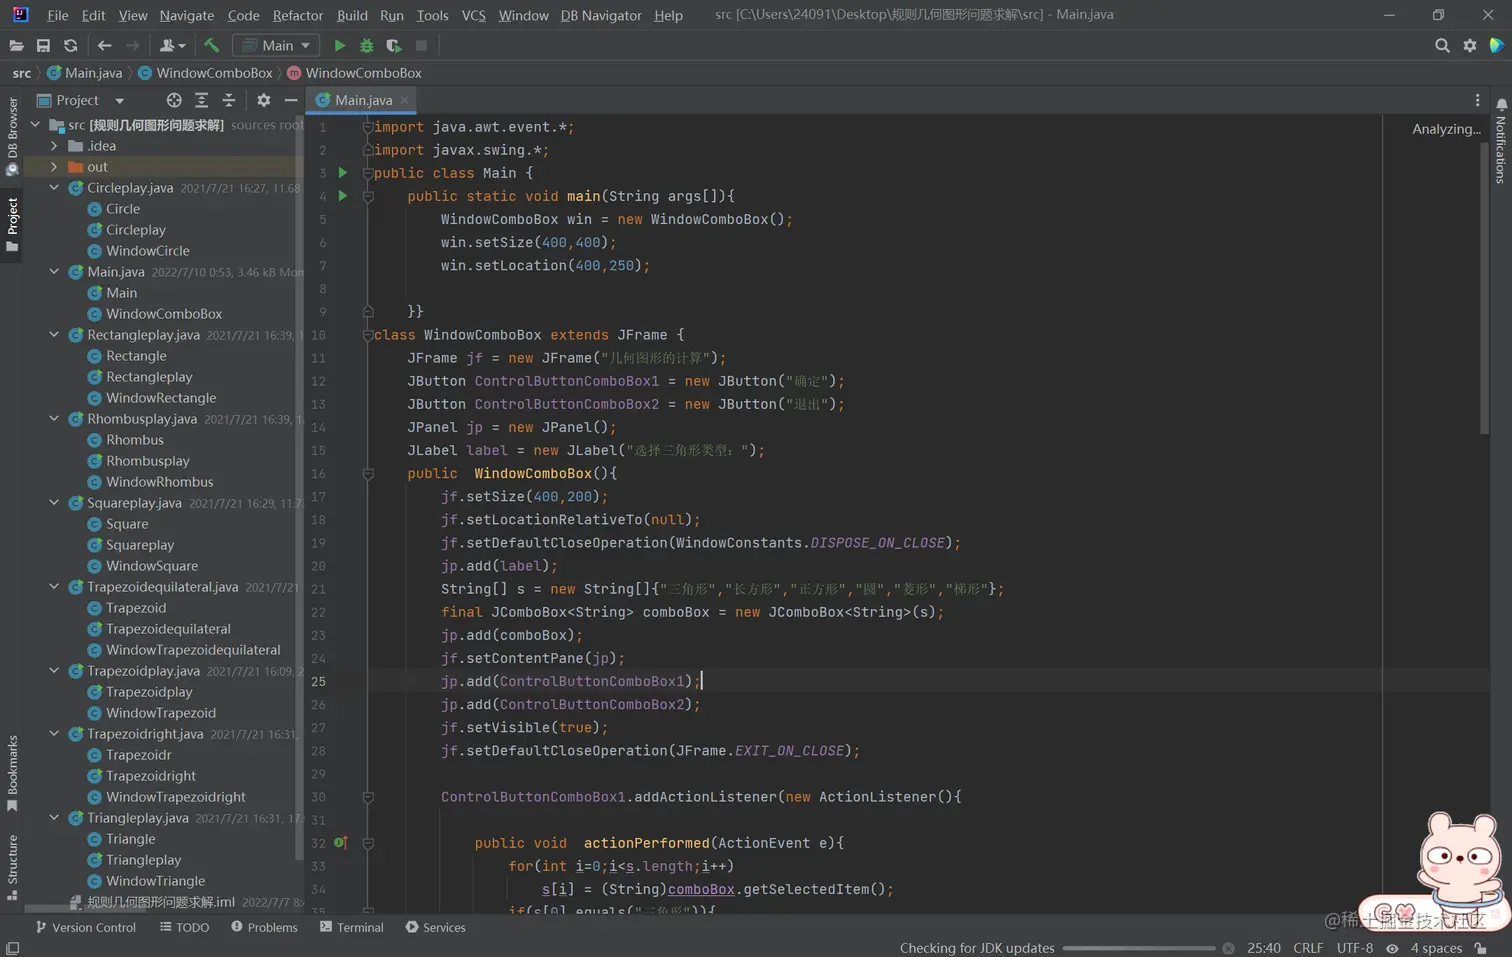Build project with the hammer icon
Image resolution: width=1512 pixels, height=957 pixels.
click(x=211, y=45)
